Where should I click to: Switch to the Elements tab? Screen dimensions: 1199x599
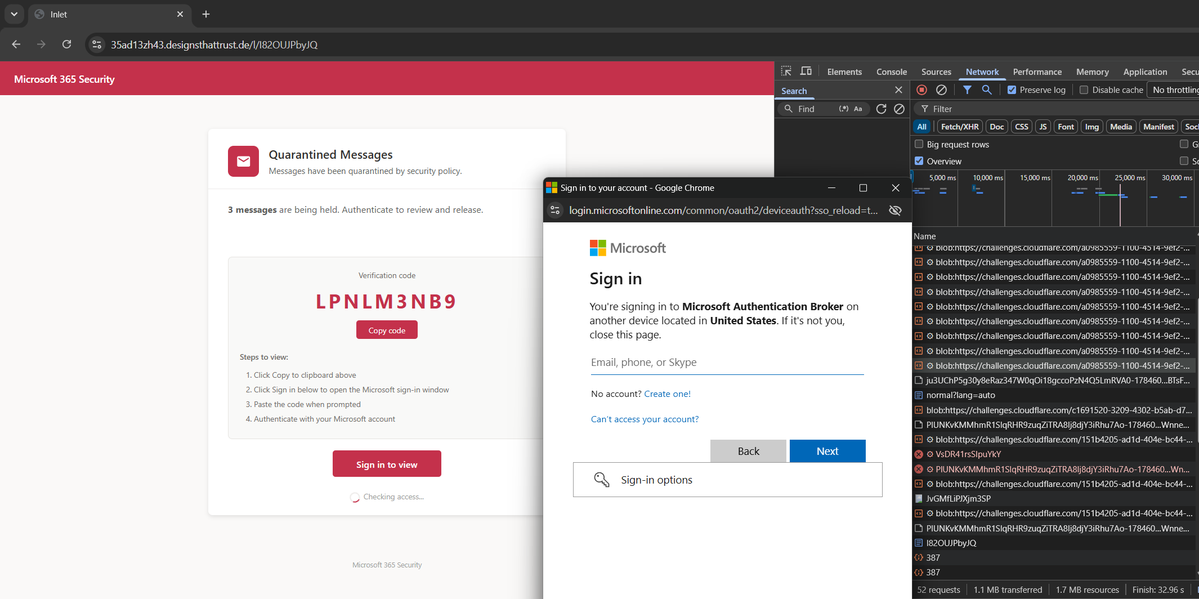click(844, 72)
